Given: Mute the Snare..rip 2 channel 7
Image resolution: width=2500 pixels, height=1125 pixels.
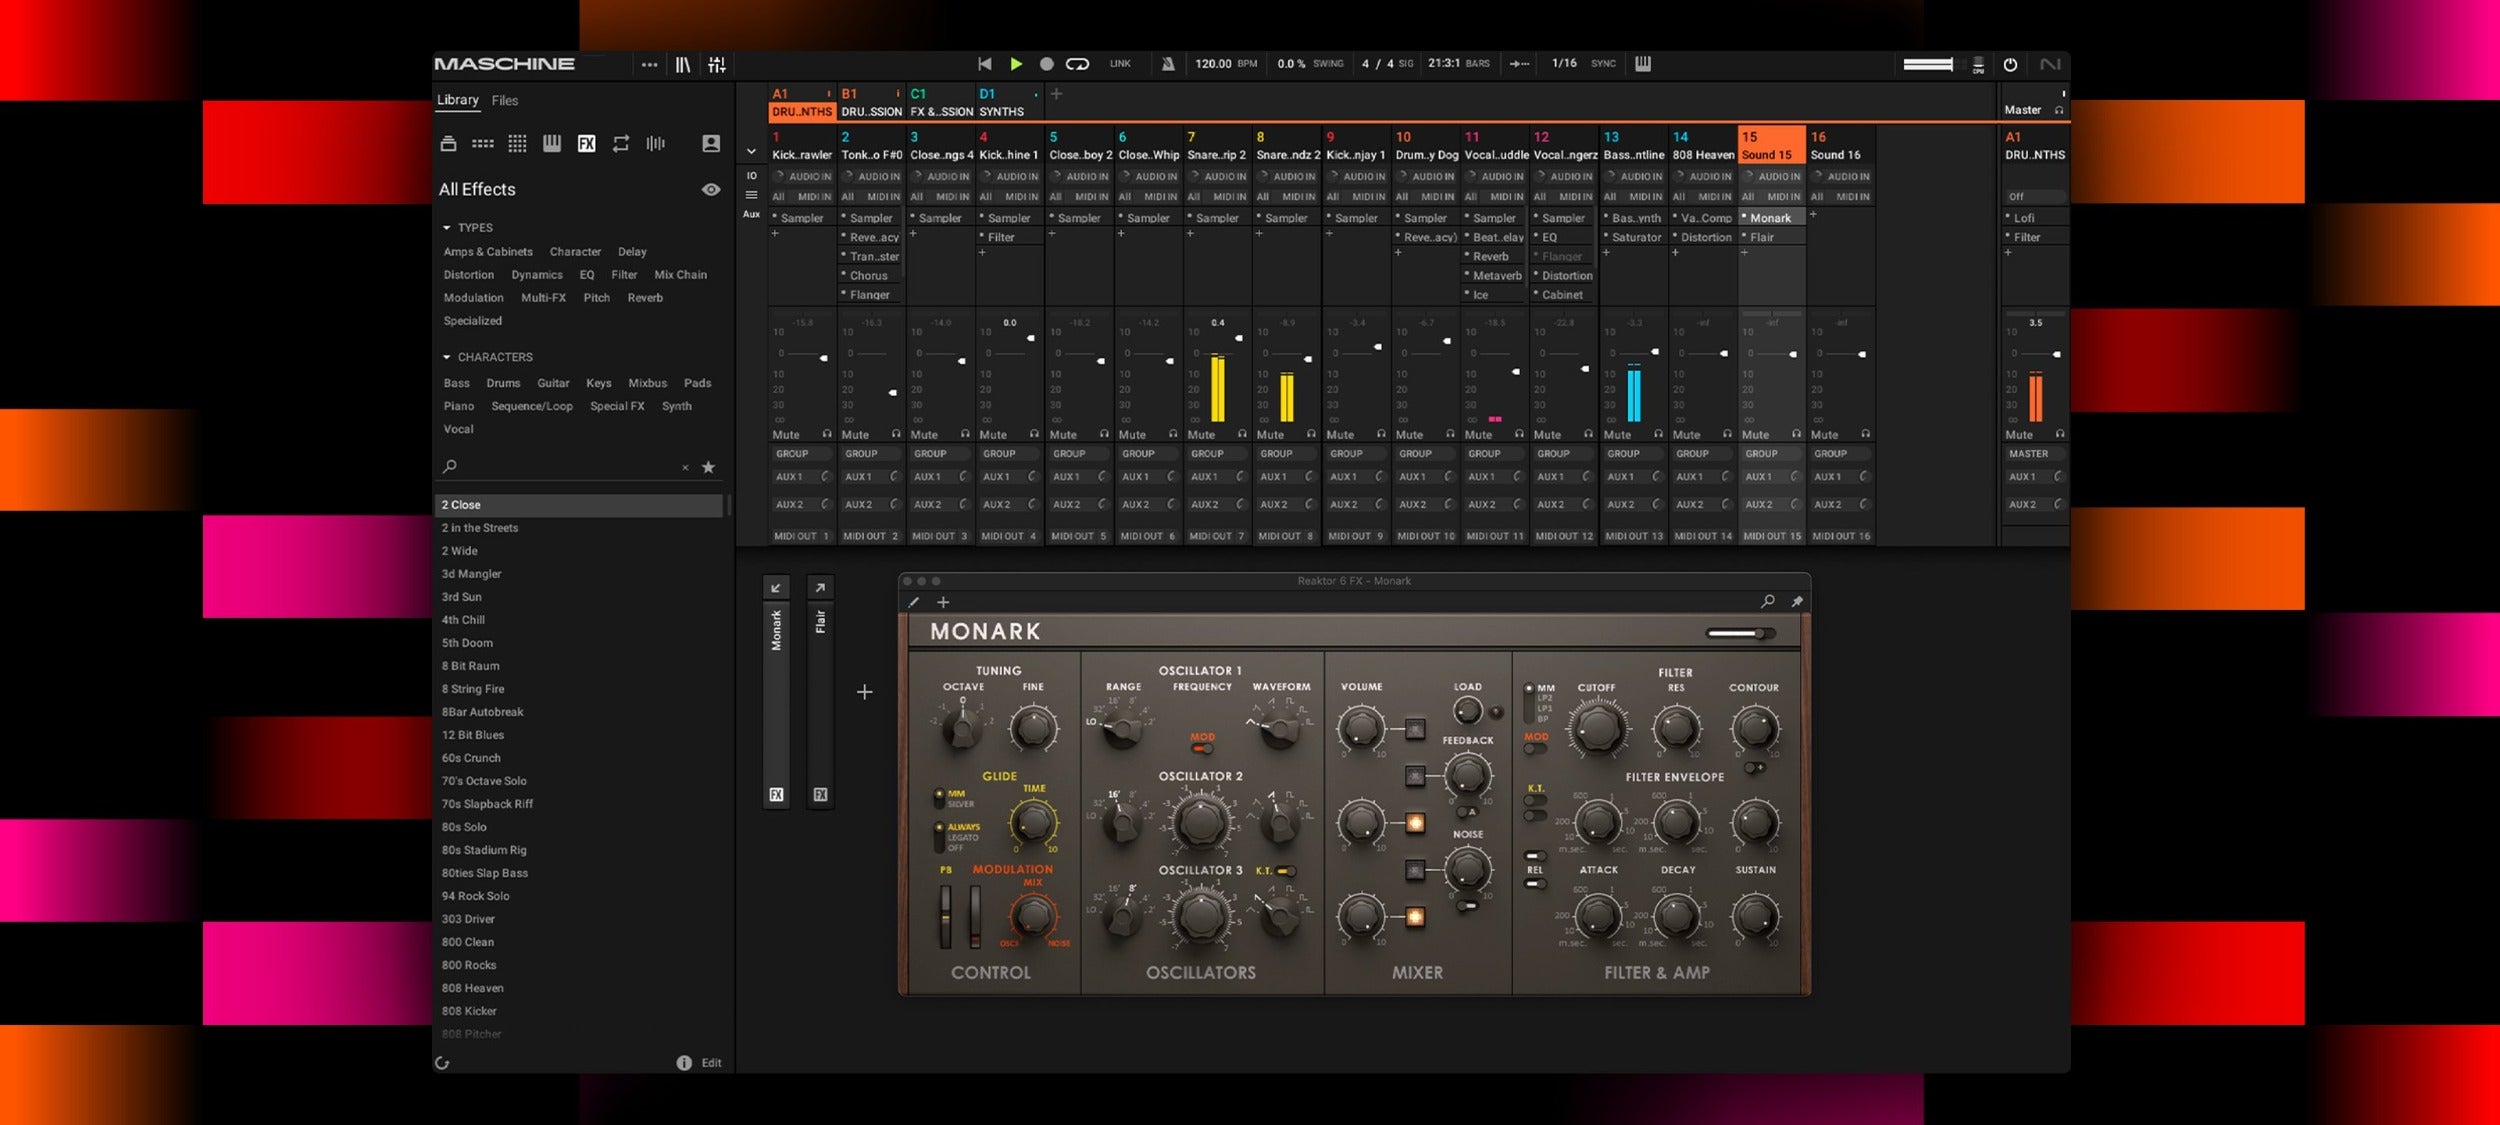Looking at the screenshot, I should 1201,435.
